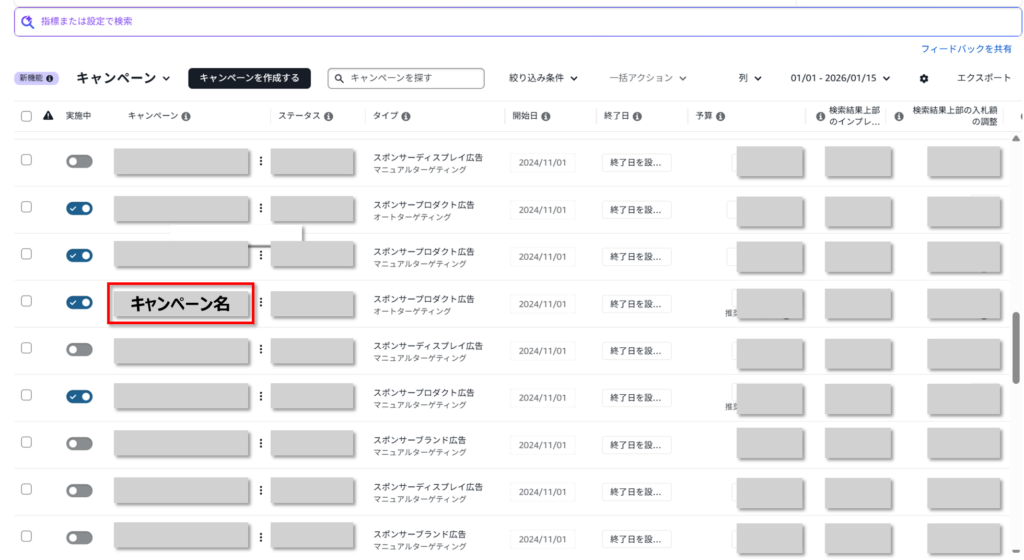Open three-dot menu for the キャンペーン名 row
The image size is (1024, 560).
click(x=261, y=302)
